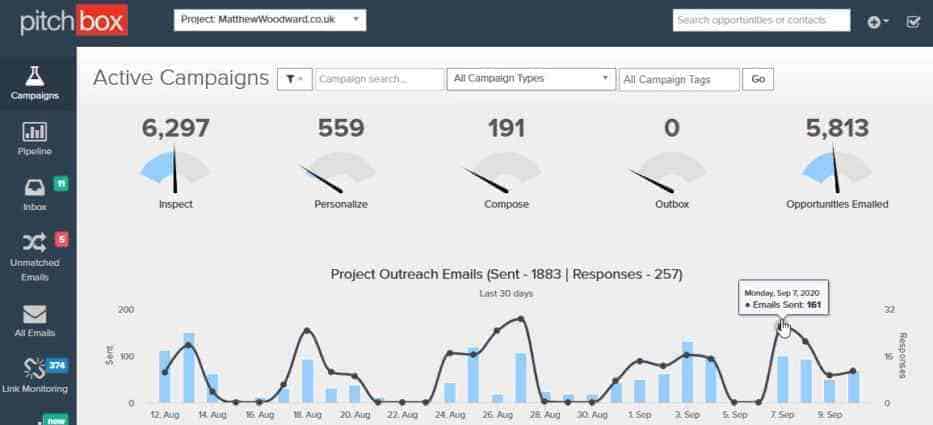Click the green 11 Inbox badge

pyautogui.click(x=61, y=183)
